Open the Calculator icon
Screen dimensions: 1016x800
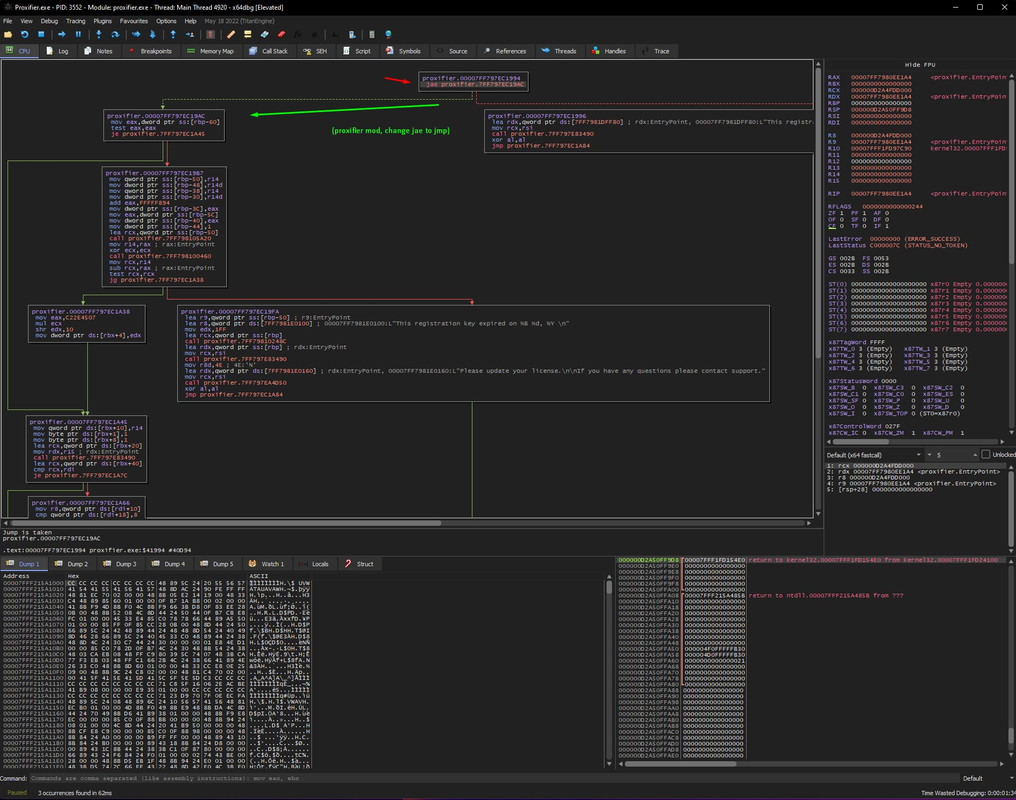click(x=372, y=34)
